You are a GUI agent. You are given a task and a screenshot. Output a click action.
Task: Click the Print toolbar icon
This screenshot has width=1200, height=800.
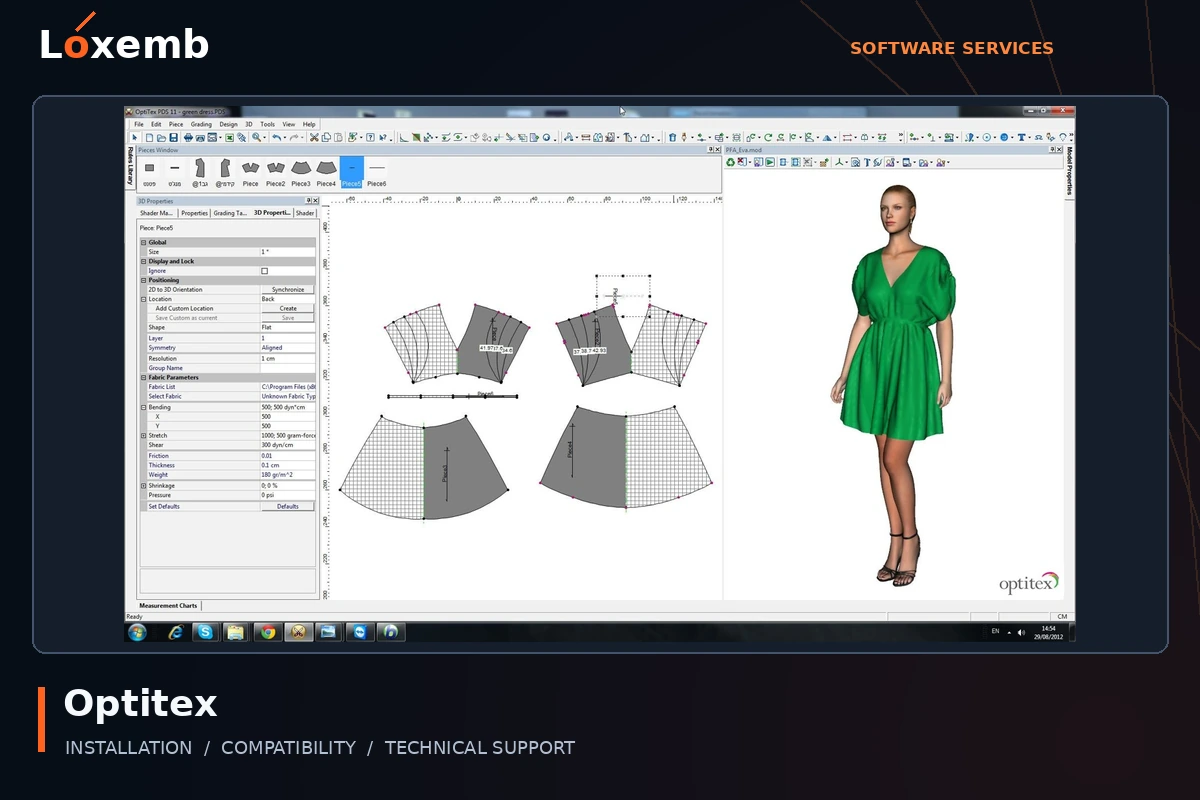tap(187, 137)
